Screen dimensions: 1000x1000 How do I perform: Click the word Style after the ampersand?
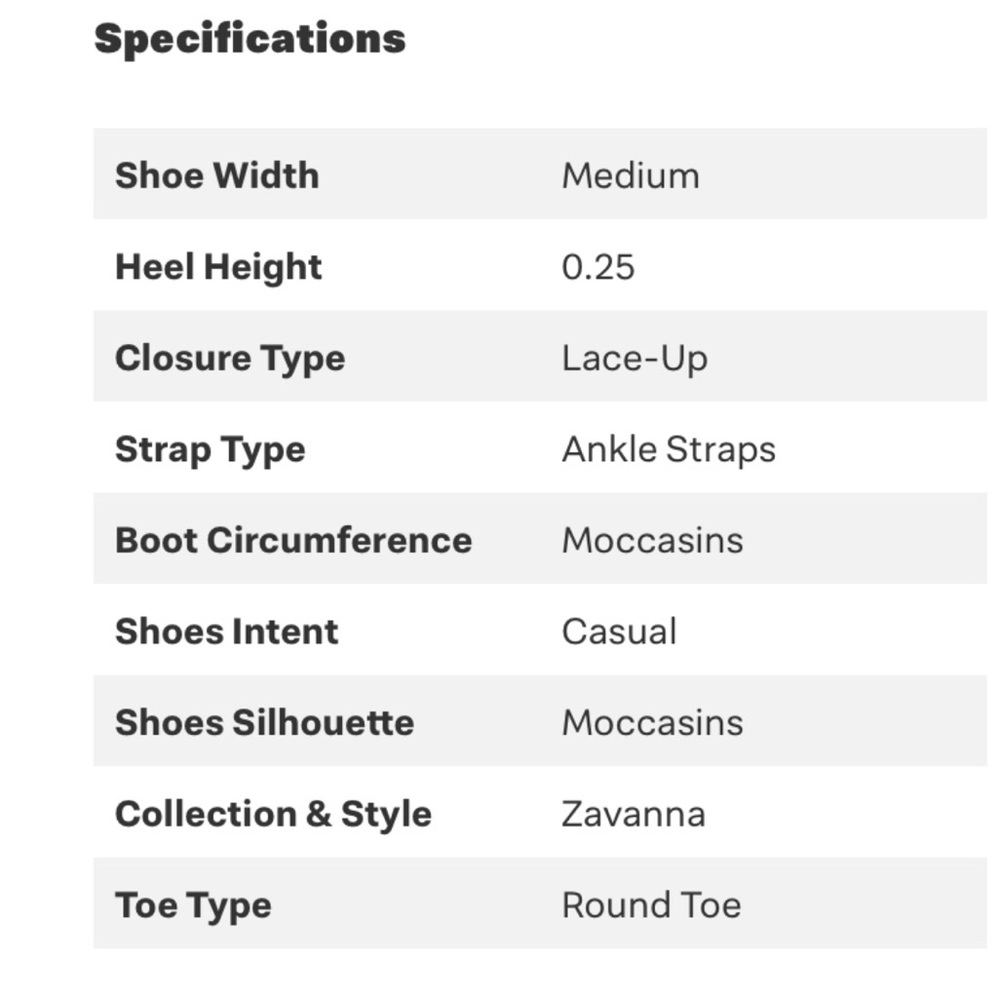coord(386,813)
